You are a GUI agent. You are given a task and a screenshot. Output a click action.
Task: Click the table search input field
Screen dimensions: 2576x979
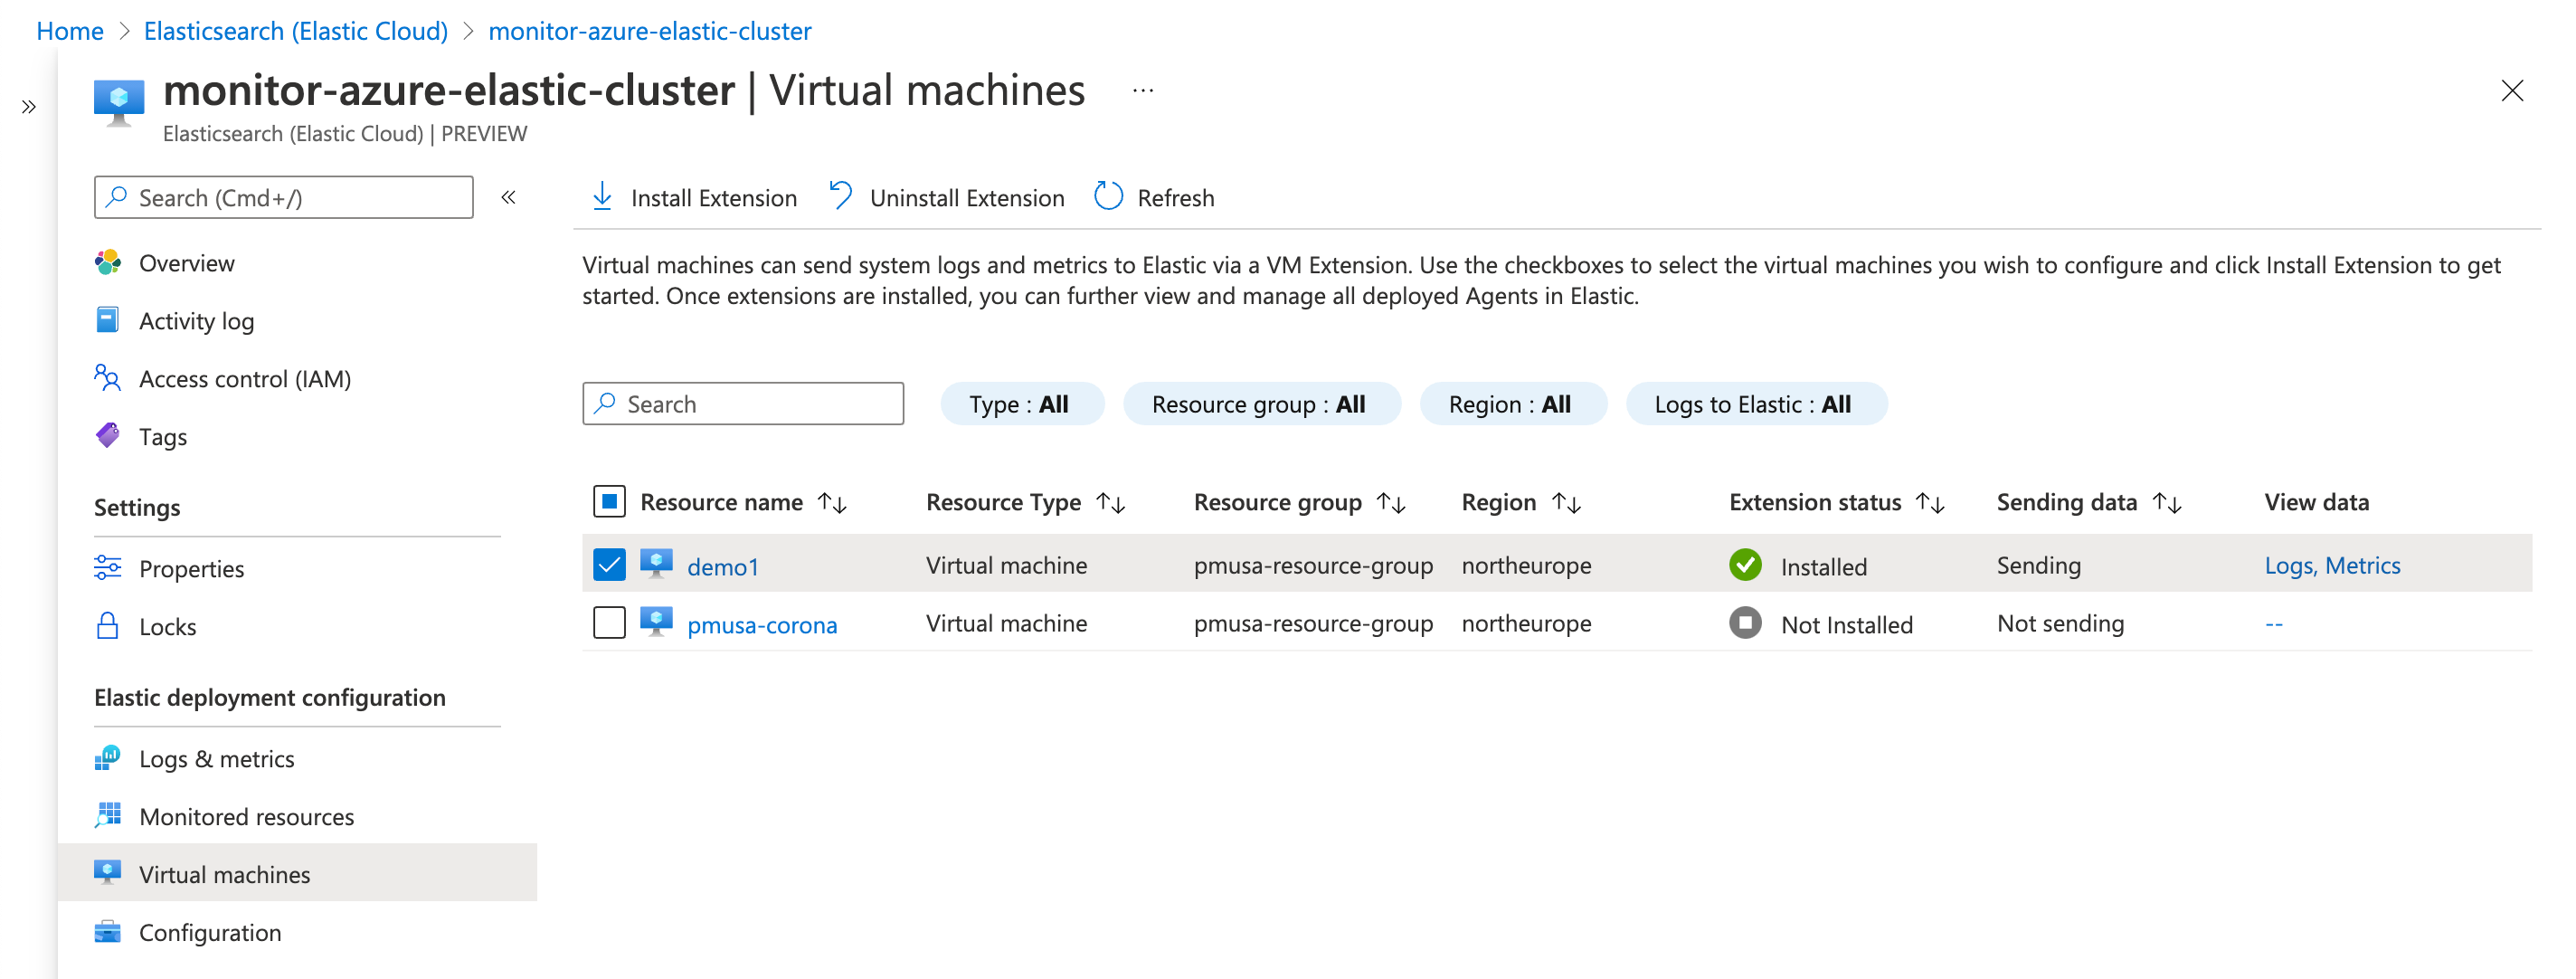click(743, 403)
